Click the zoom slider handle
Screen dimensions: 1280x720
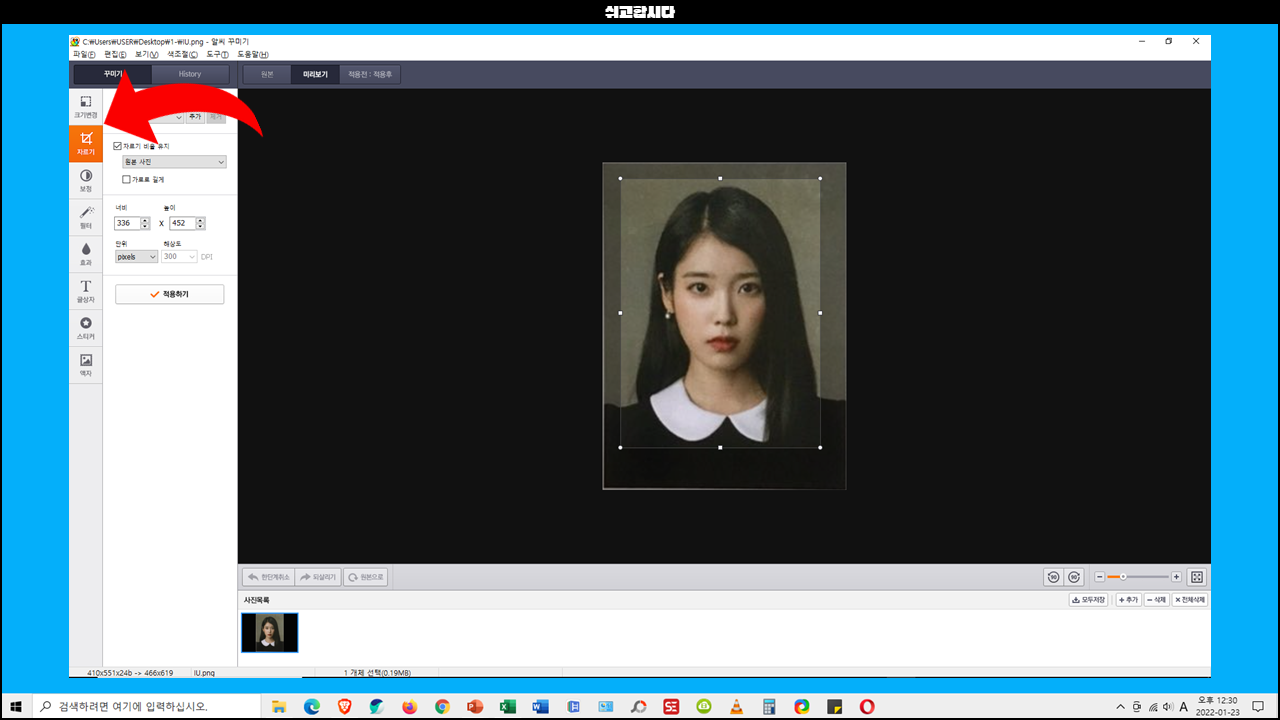tap(1123, 577)
